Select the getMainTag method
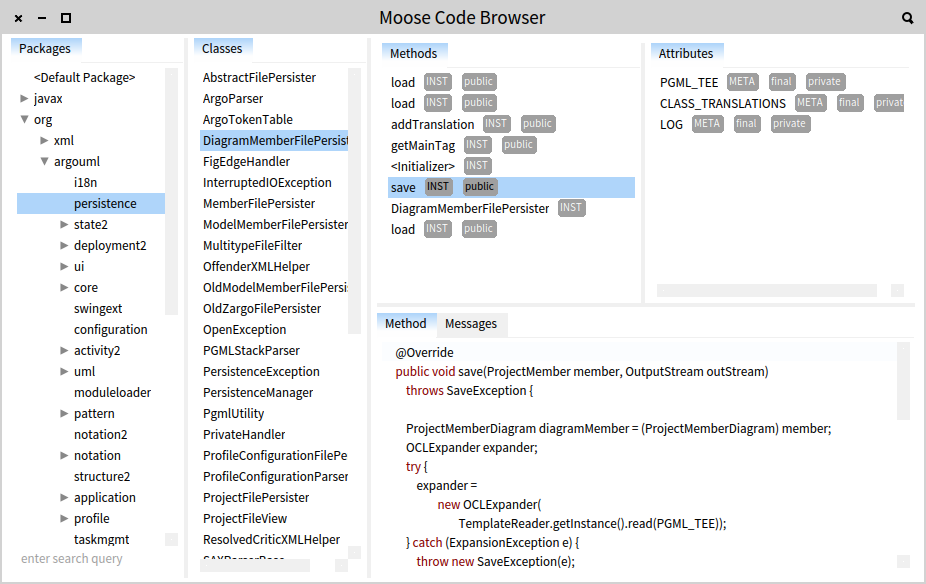 [x=422, y=146]
